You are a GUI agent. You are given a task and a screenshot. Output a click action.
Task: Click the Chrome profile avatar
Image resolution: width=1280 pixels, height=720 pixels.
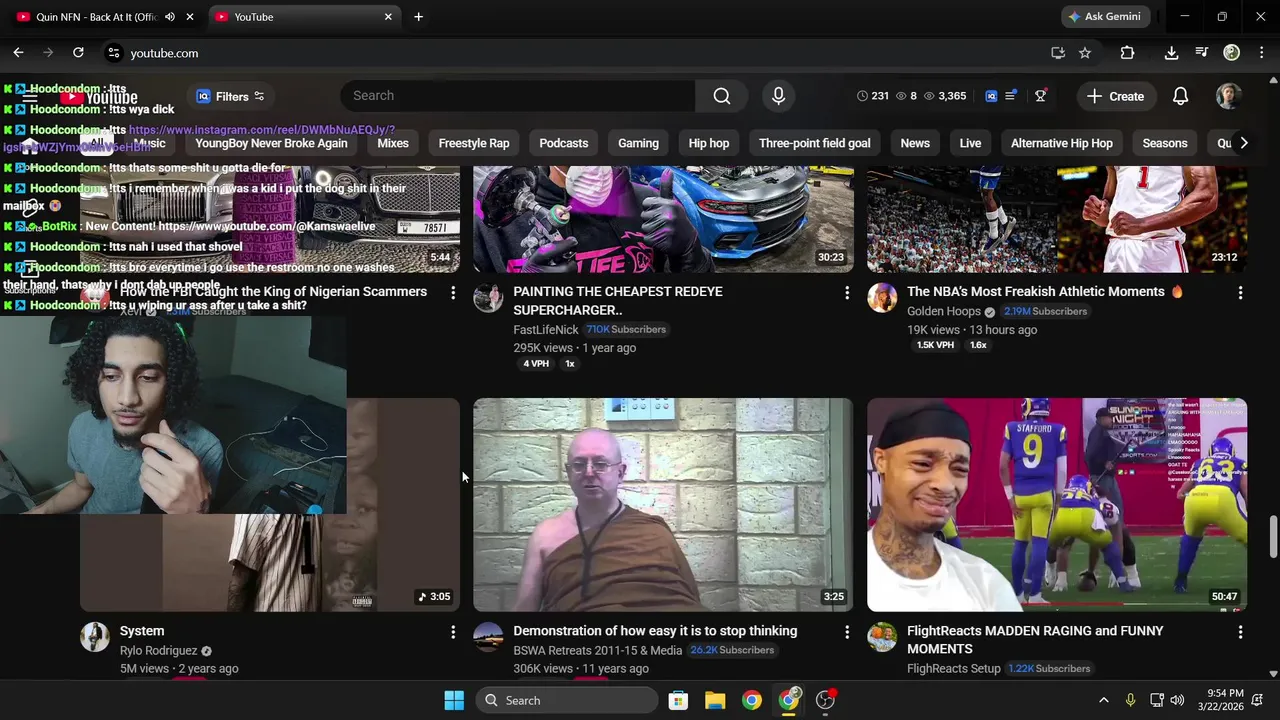point(1232,53)
